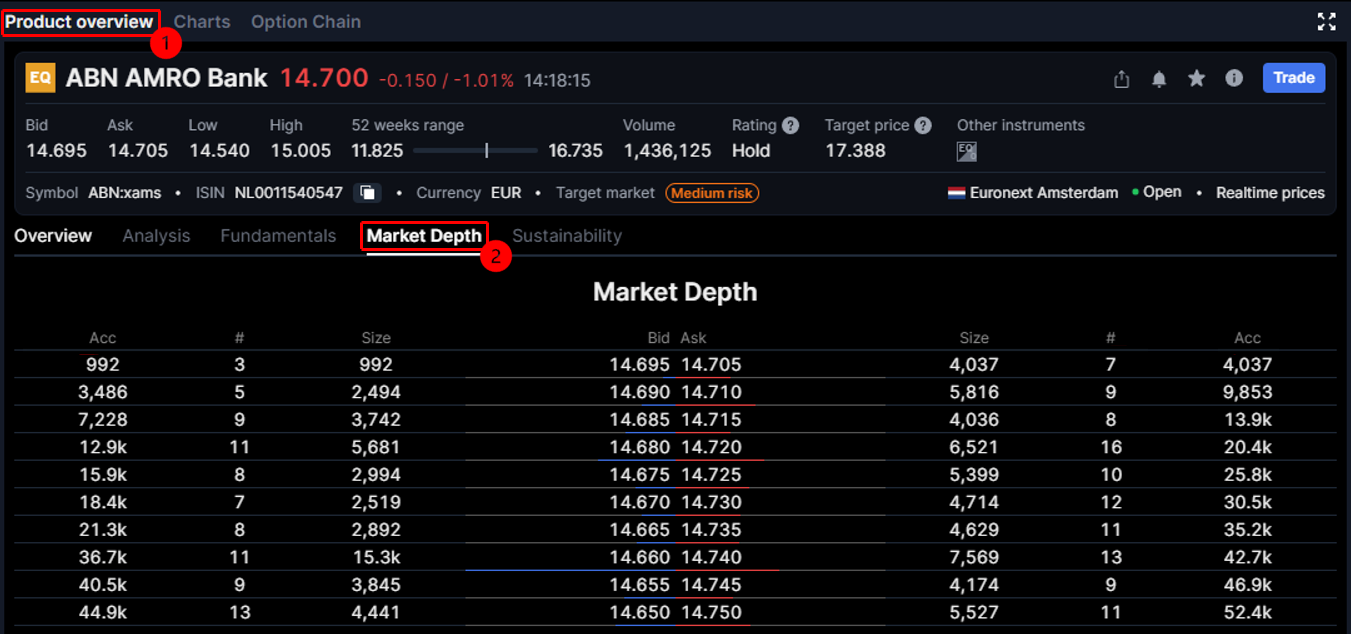Switch to the Charts tab
Screen dimensions: 1351x634
[202, 22]
